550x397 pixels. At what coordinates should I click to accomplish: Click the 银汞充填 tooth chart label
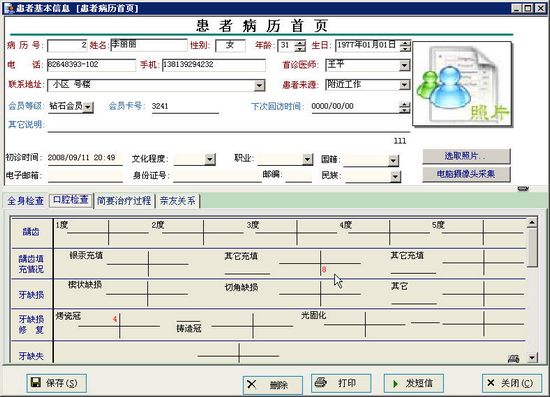(x=86, y=255)
